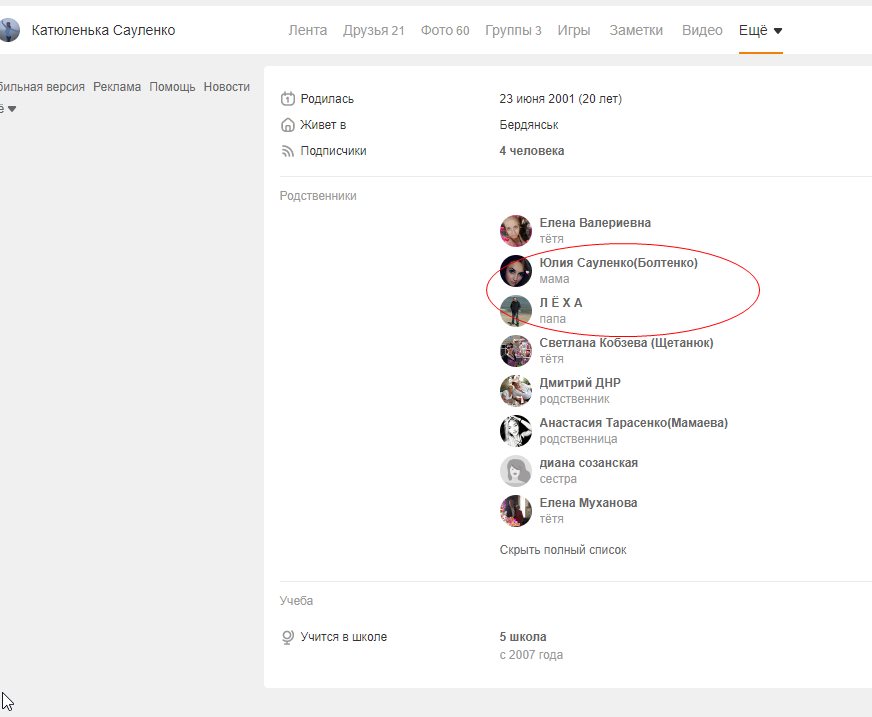
Task: Open the Друзья 21 tab
Action: tap(373, 30)
